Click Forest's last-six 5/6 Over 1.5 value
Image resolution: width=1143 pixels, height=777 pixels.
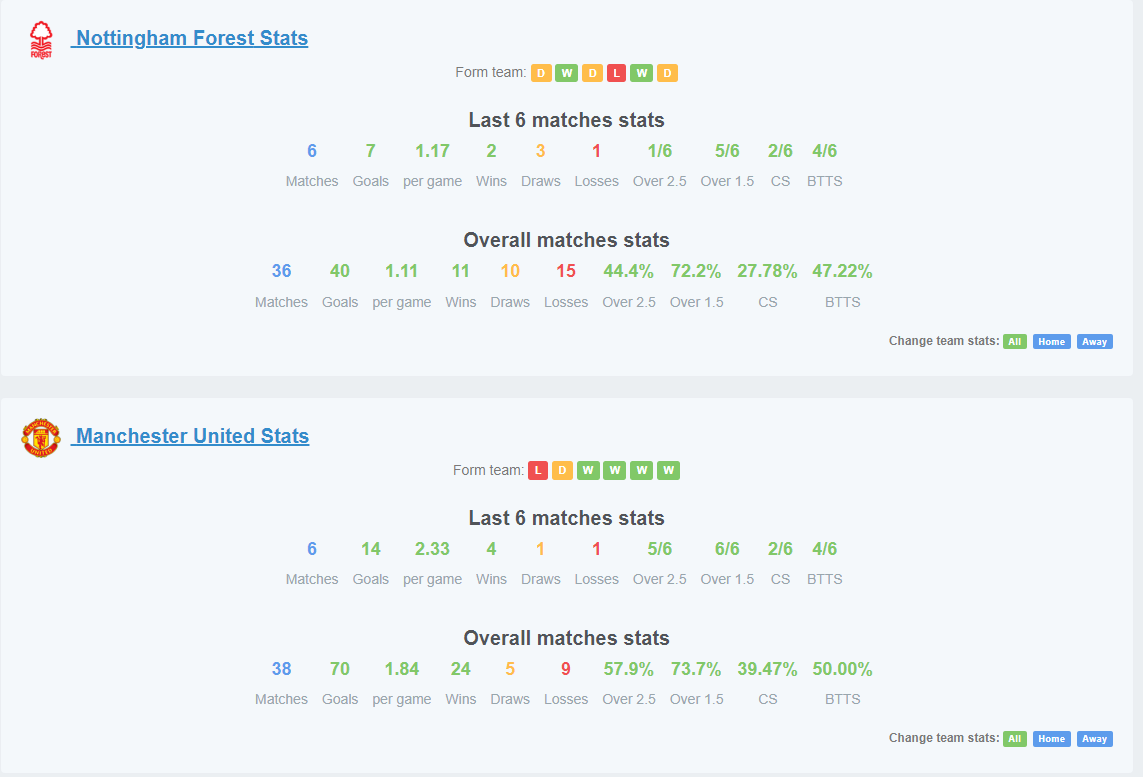(727, 151)
